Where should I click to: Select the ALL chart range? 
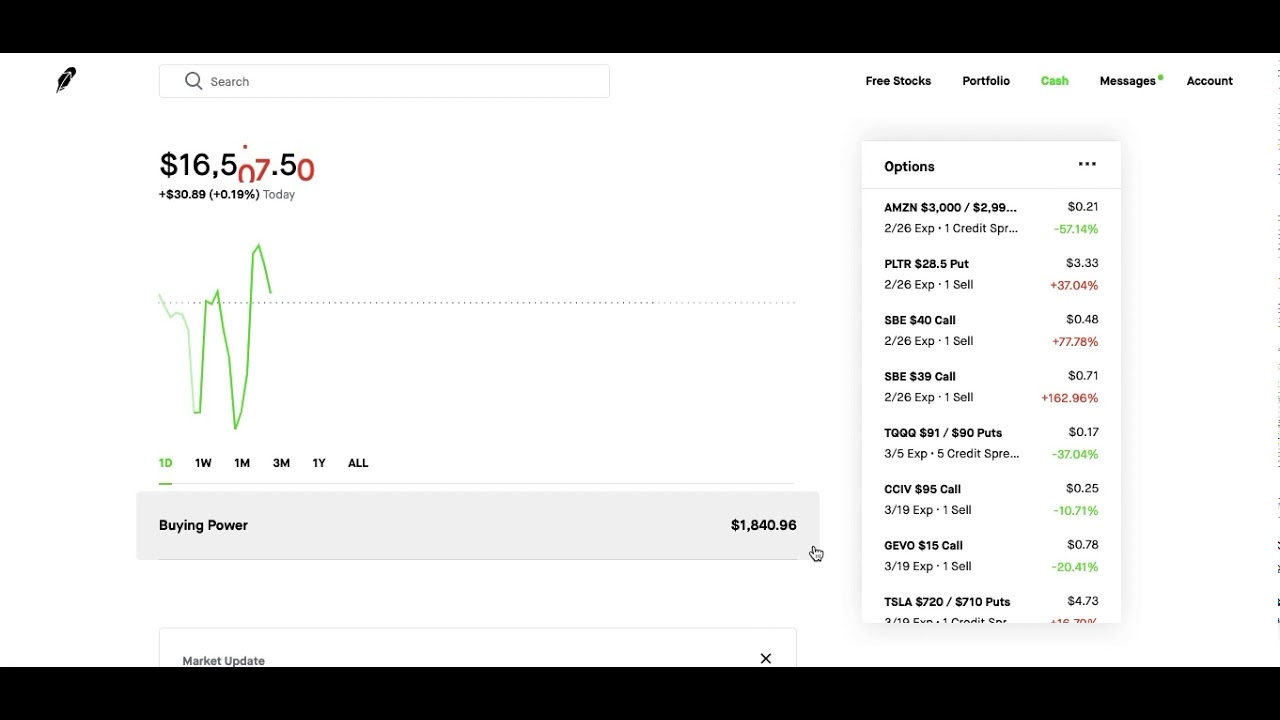358,463
